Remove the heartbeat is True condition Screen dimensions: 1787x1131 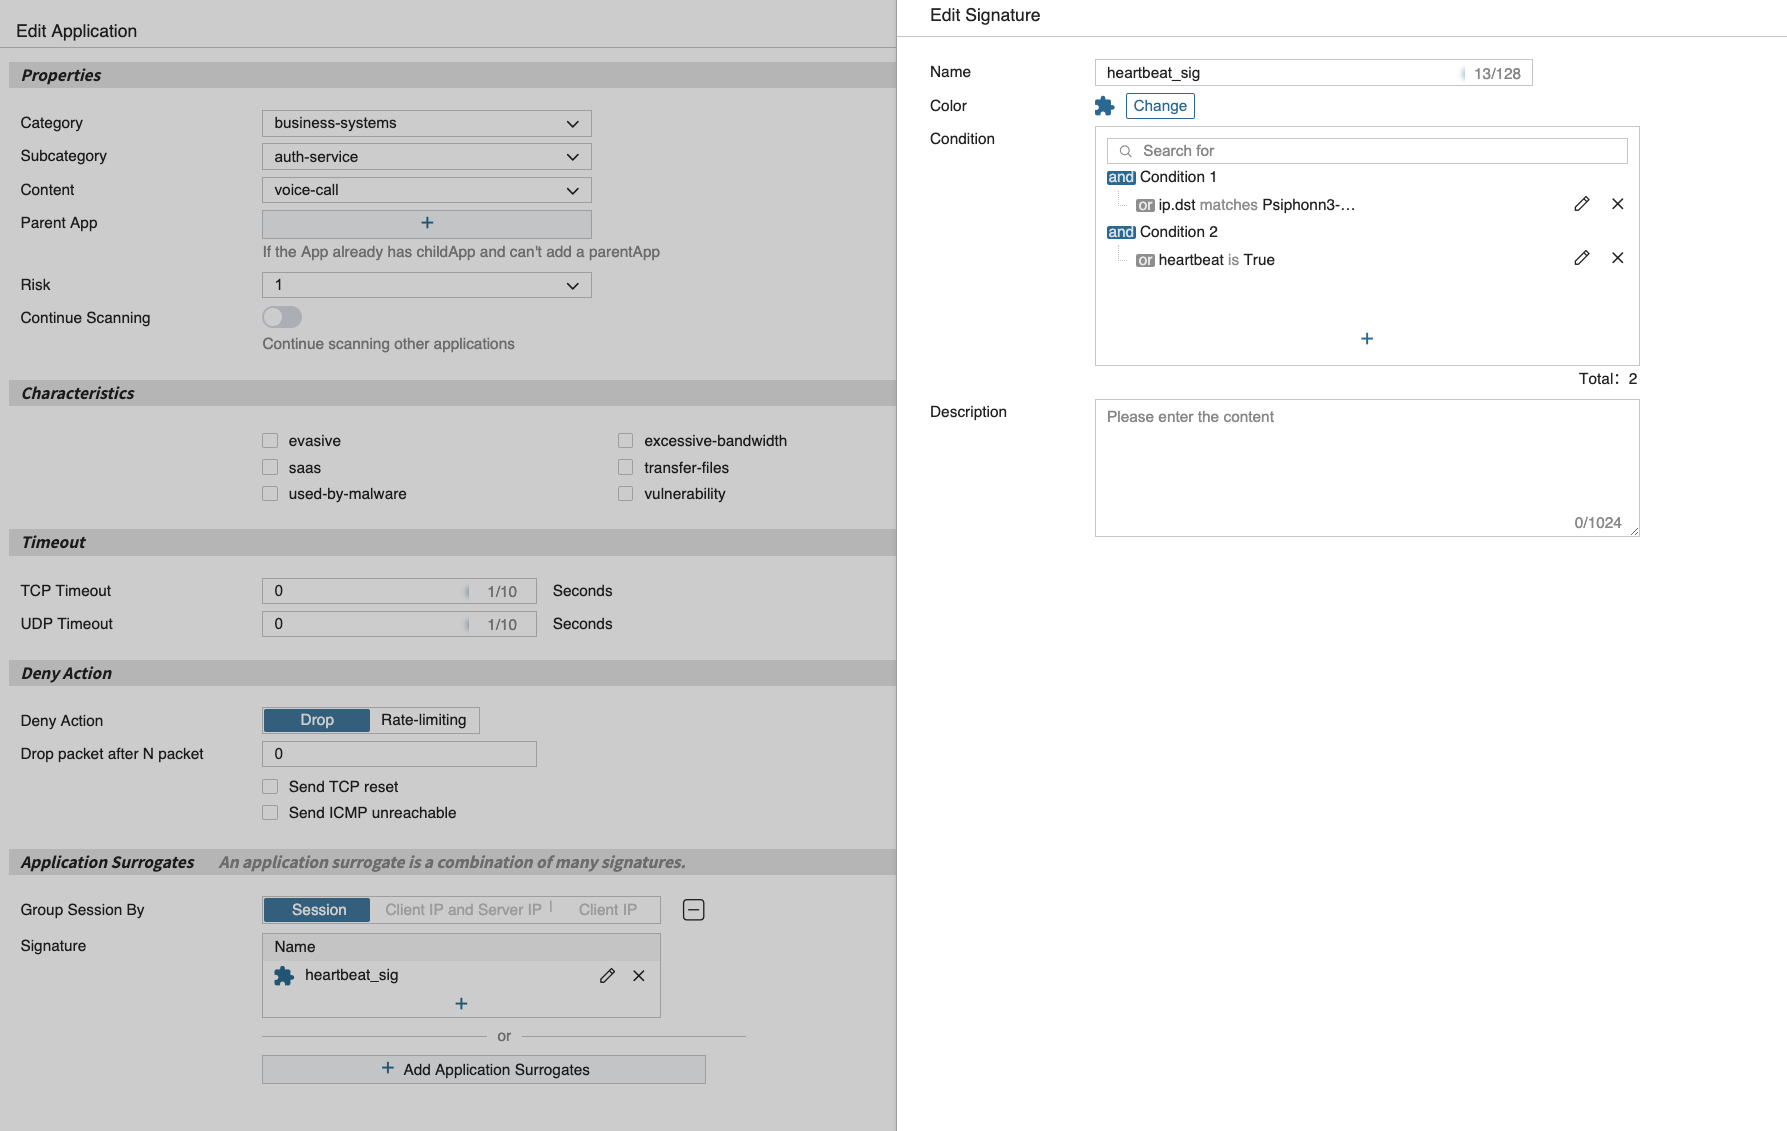[1617, 258]
